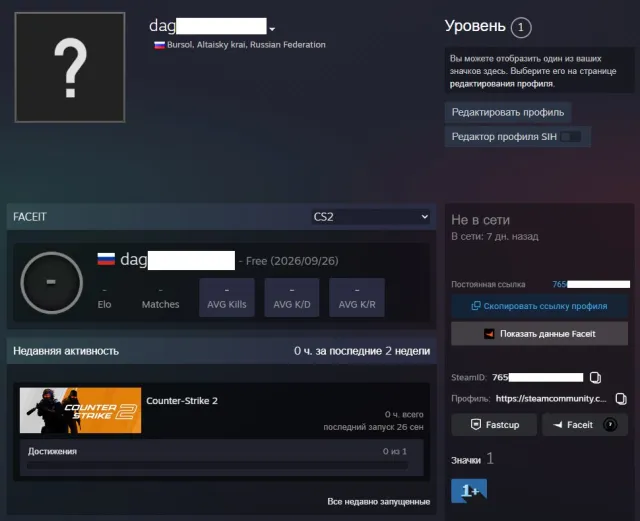Click the level 1 circle badge
Image resolution: width=640 pixels, height=521 pixels.
[x=521, y=28]
